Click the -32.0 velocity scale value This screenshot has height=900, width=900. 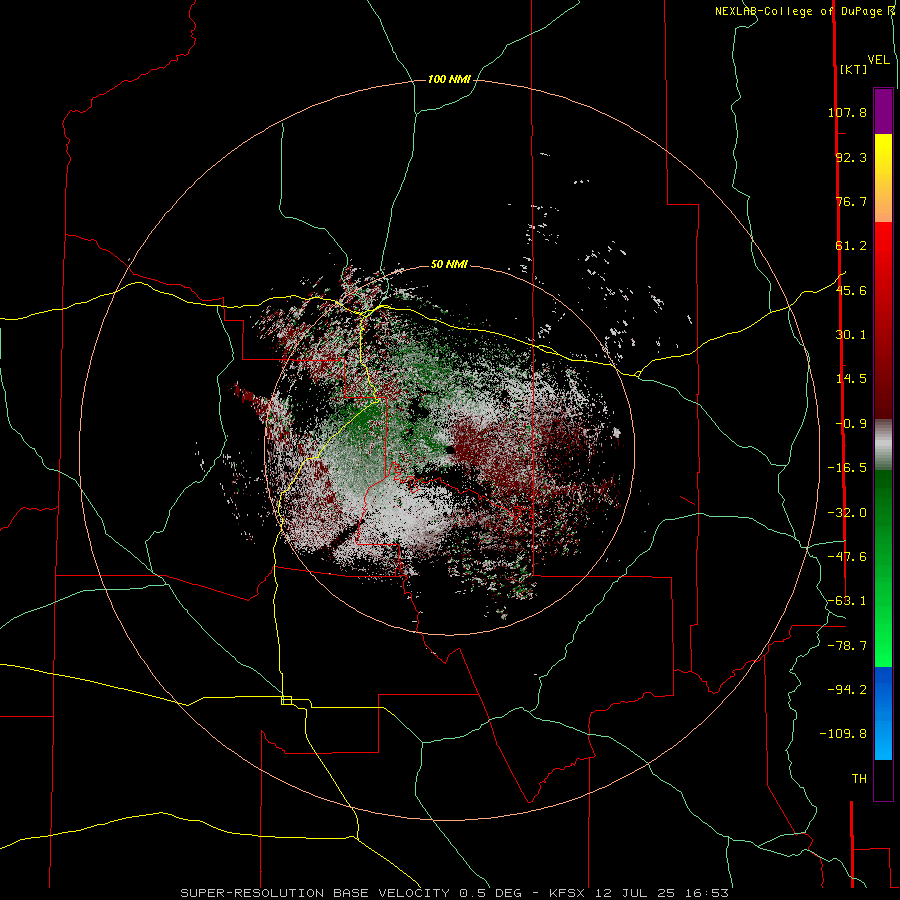847,513
